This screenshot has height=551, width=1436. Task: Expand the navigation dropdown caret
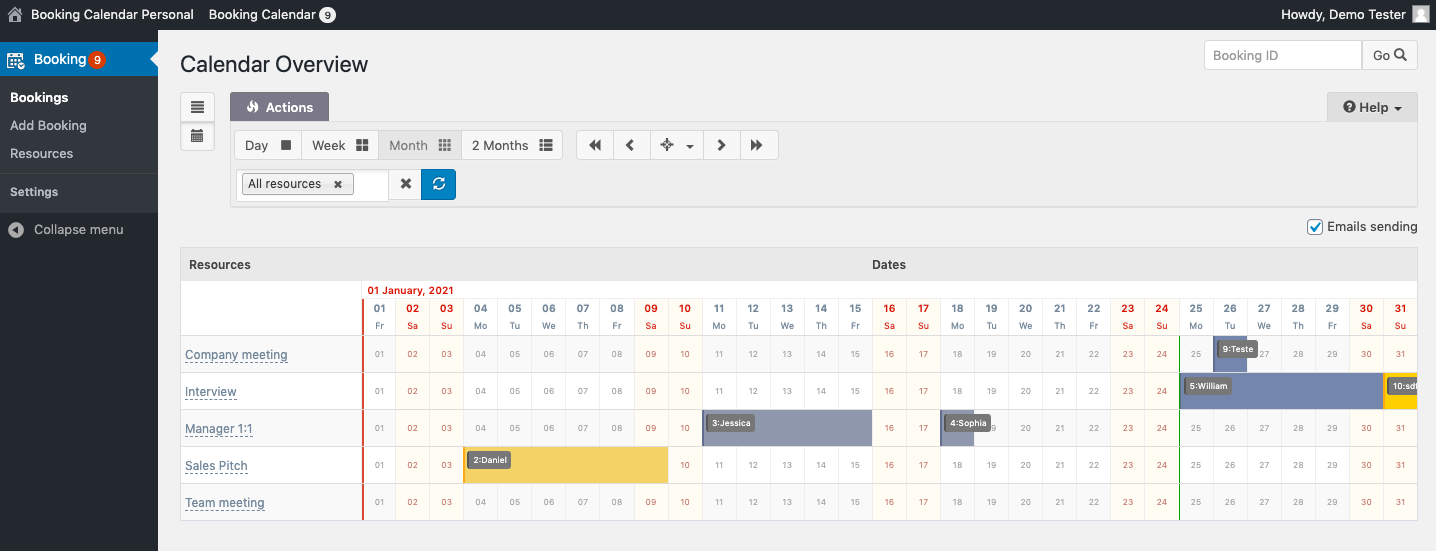[690, 146]
